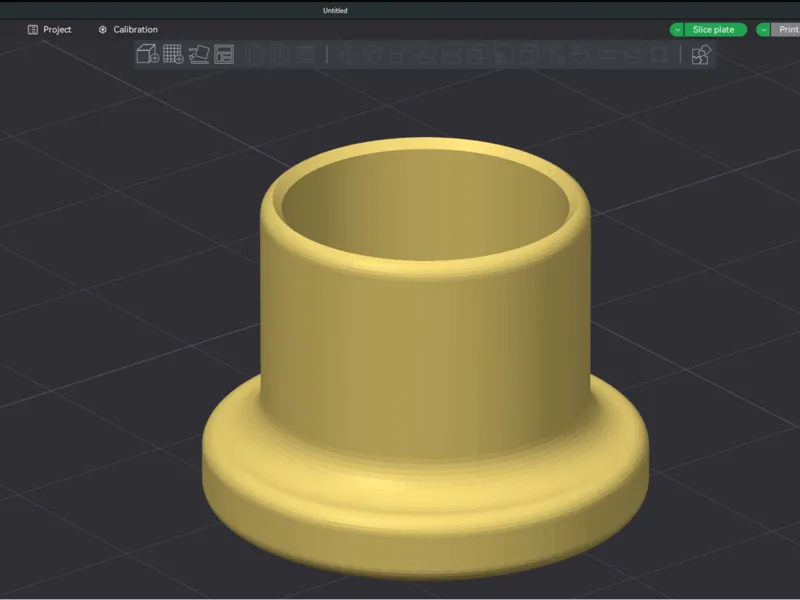Expand the Slice plate dropdown arrow
Screen dimensions: 800x600
[677, 30]
